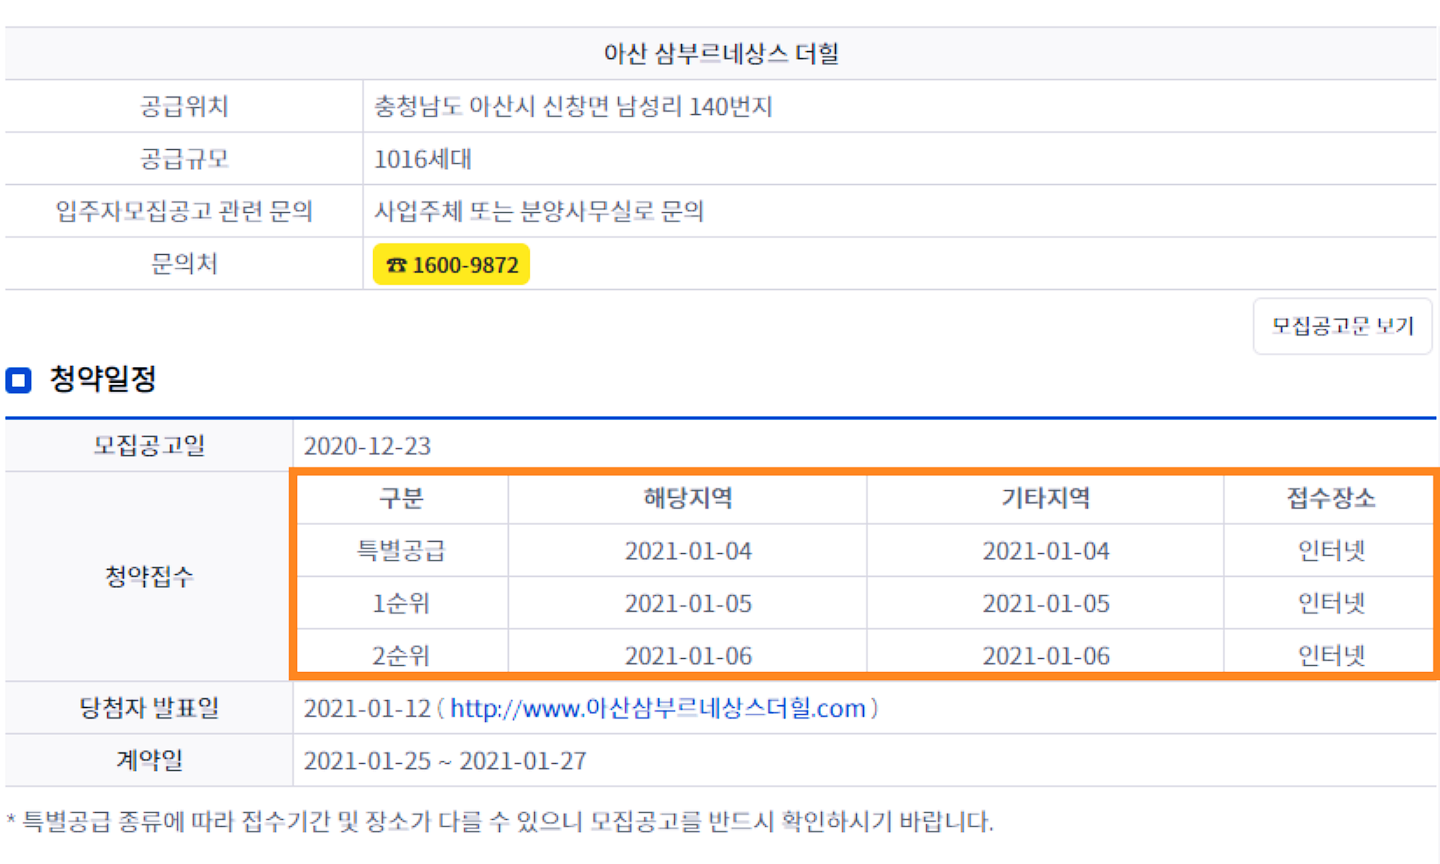This screenshot has width=1440, height=864.
Task: Click the 청약일정 heading text
Action: click(103, 379)
